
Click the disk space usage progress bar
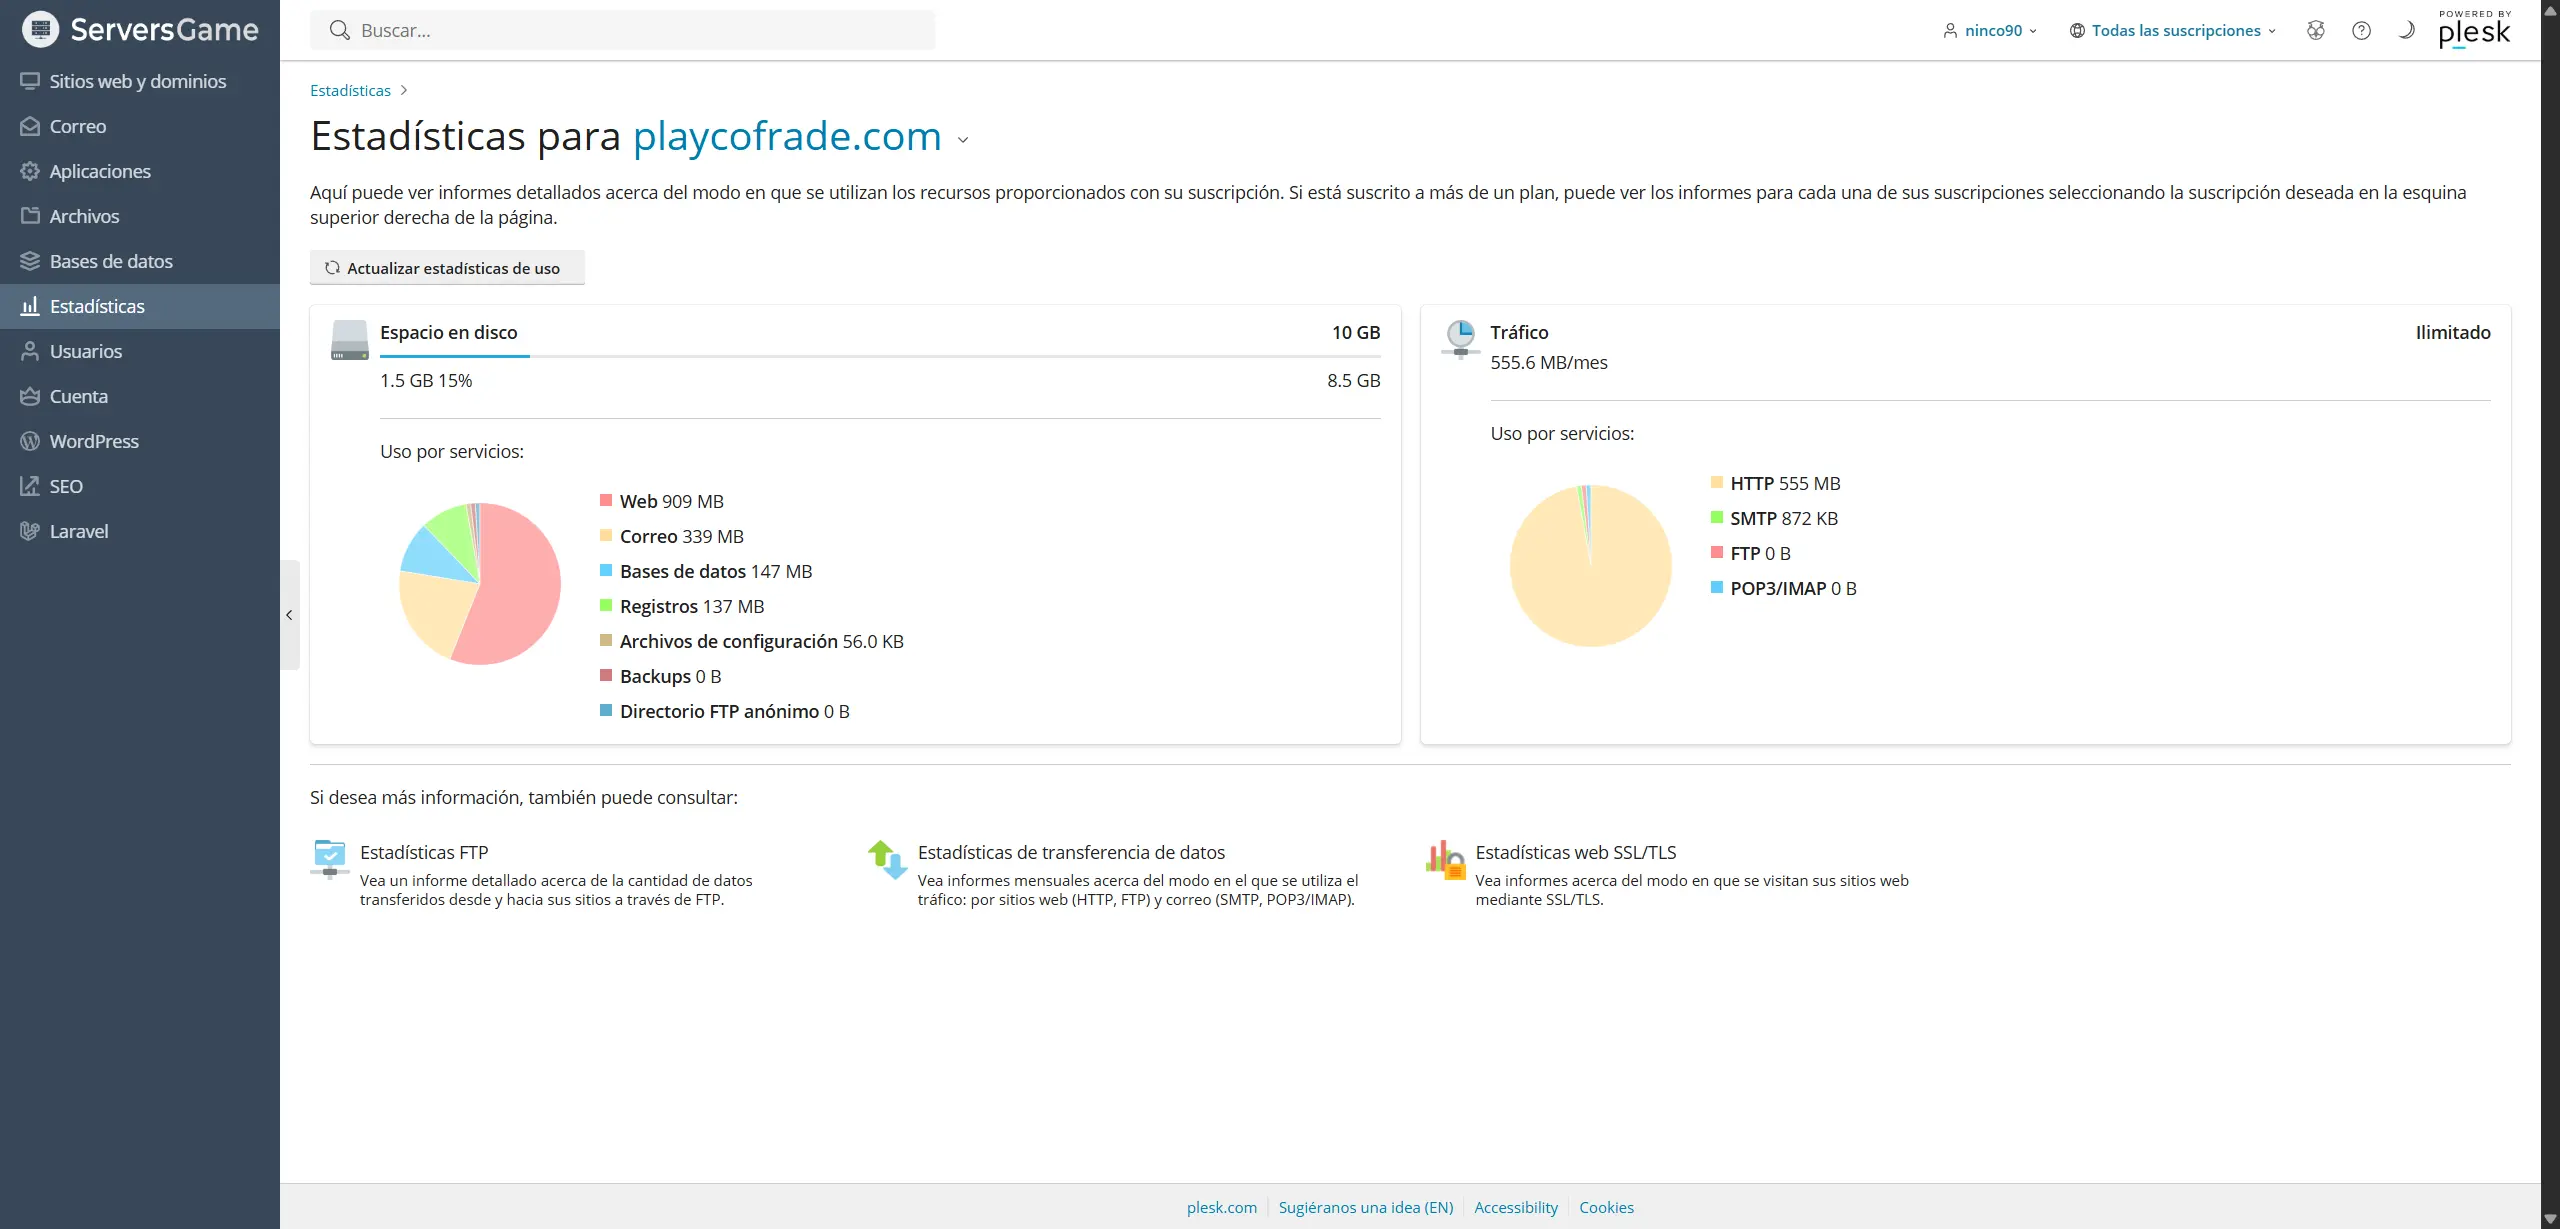[880, 355]
